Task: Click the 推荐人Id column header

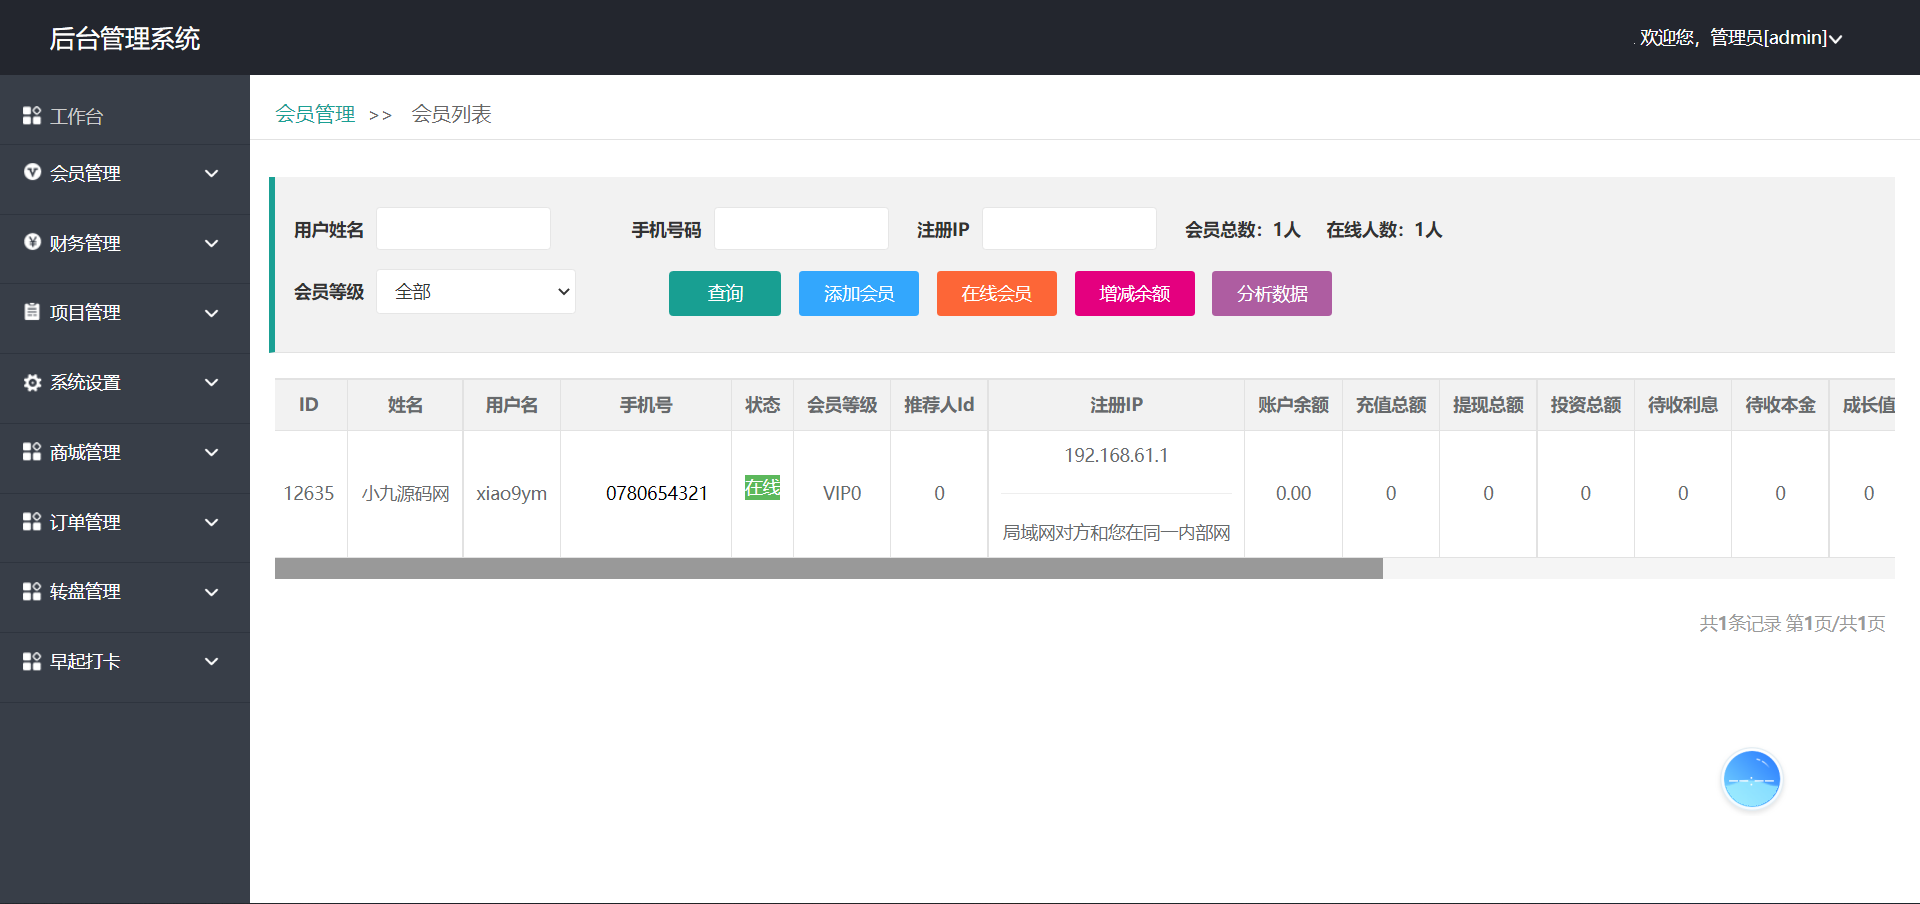Action: tap(939, 405)
